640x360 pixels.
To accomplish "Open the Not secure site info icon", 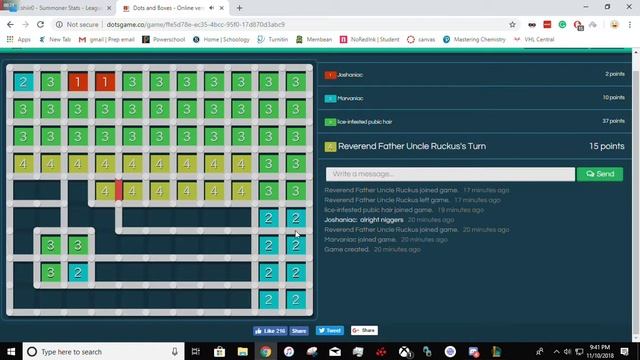I will [59, 24].
